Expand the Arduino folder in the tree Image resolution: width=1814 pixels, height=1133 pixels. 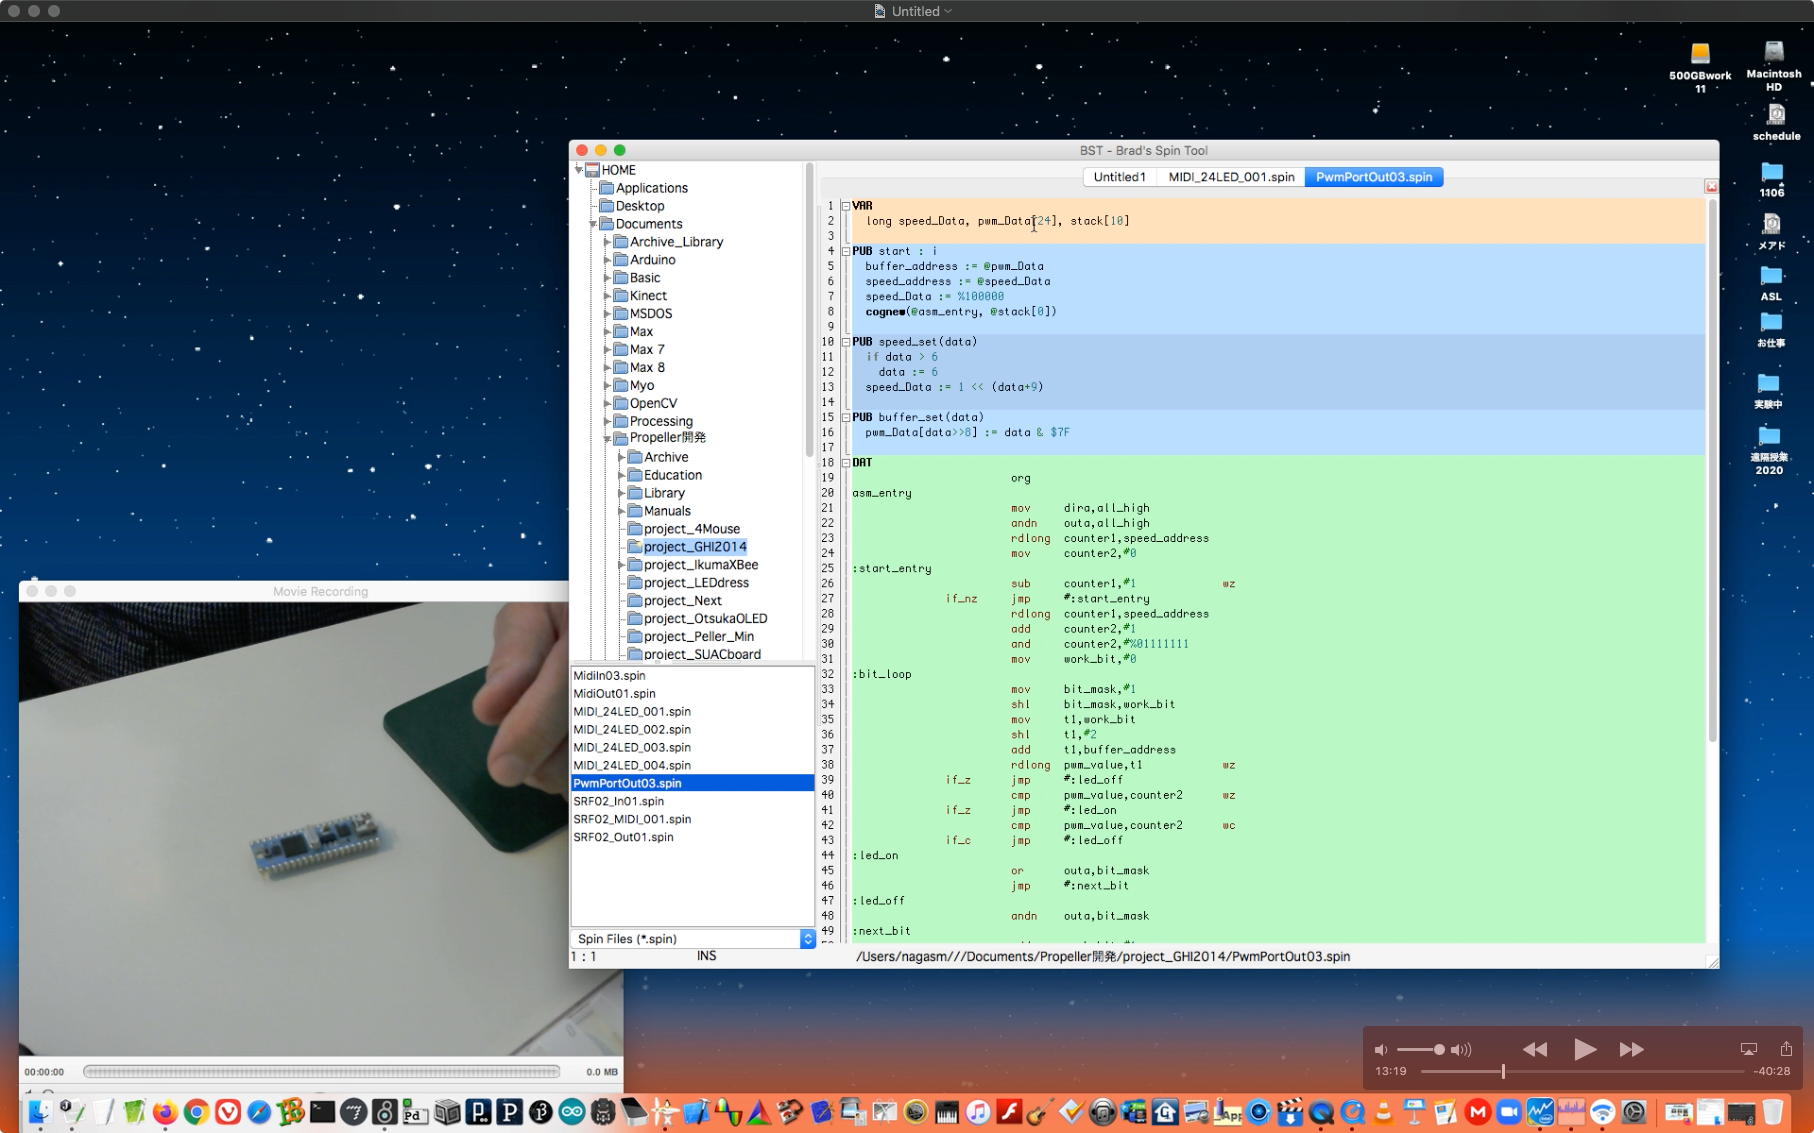point(607,260)
